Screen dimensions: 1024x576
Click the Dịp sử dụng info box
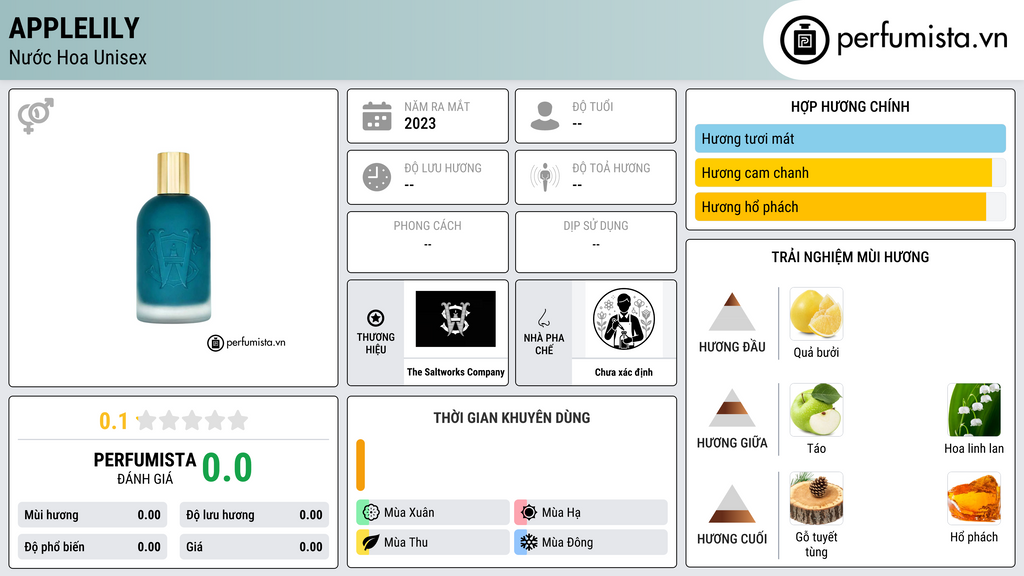click(x=596, y=242)
